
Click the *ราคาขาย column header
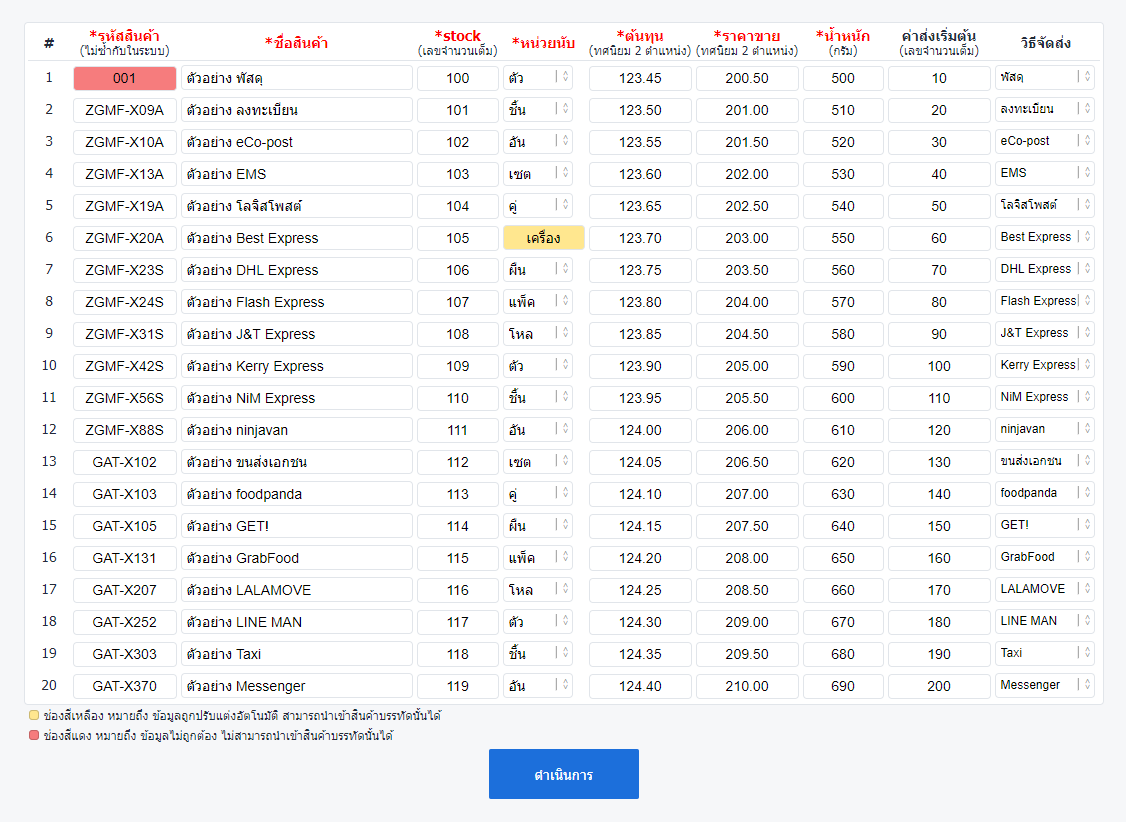[747, 36]
